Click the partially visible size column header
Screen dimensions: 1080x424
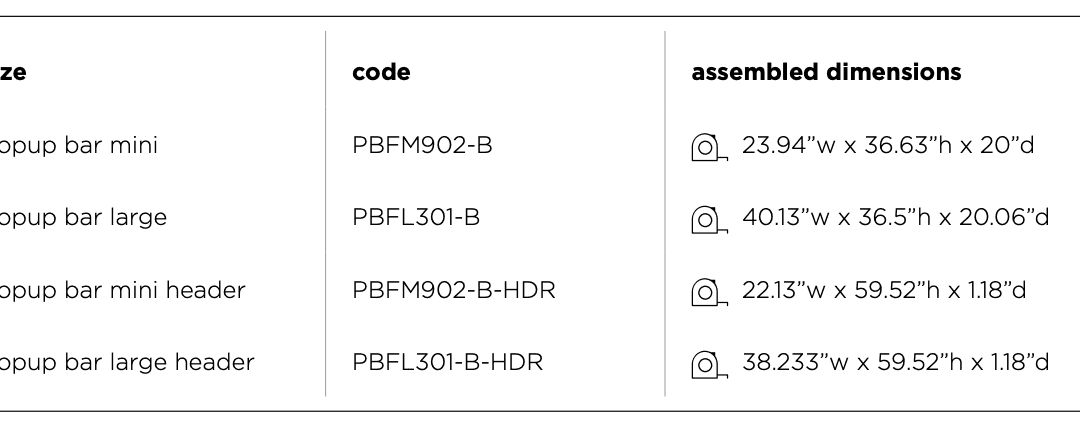click(x=13, y=72)
